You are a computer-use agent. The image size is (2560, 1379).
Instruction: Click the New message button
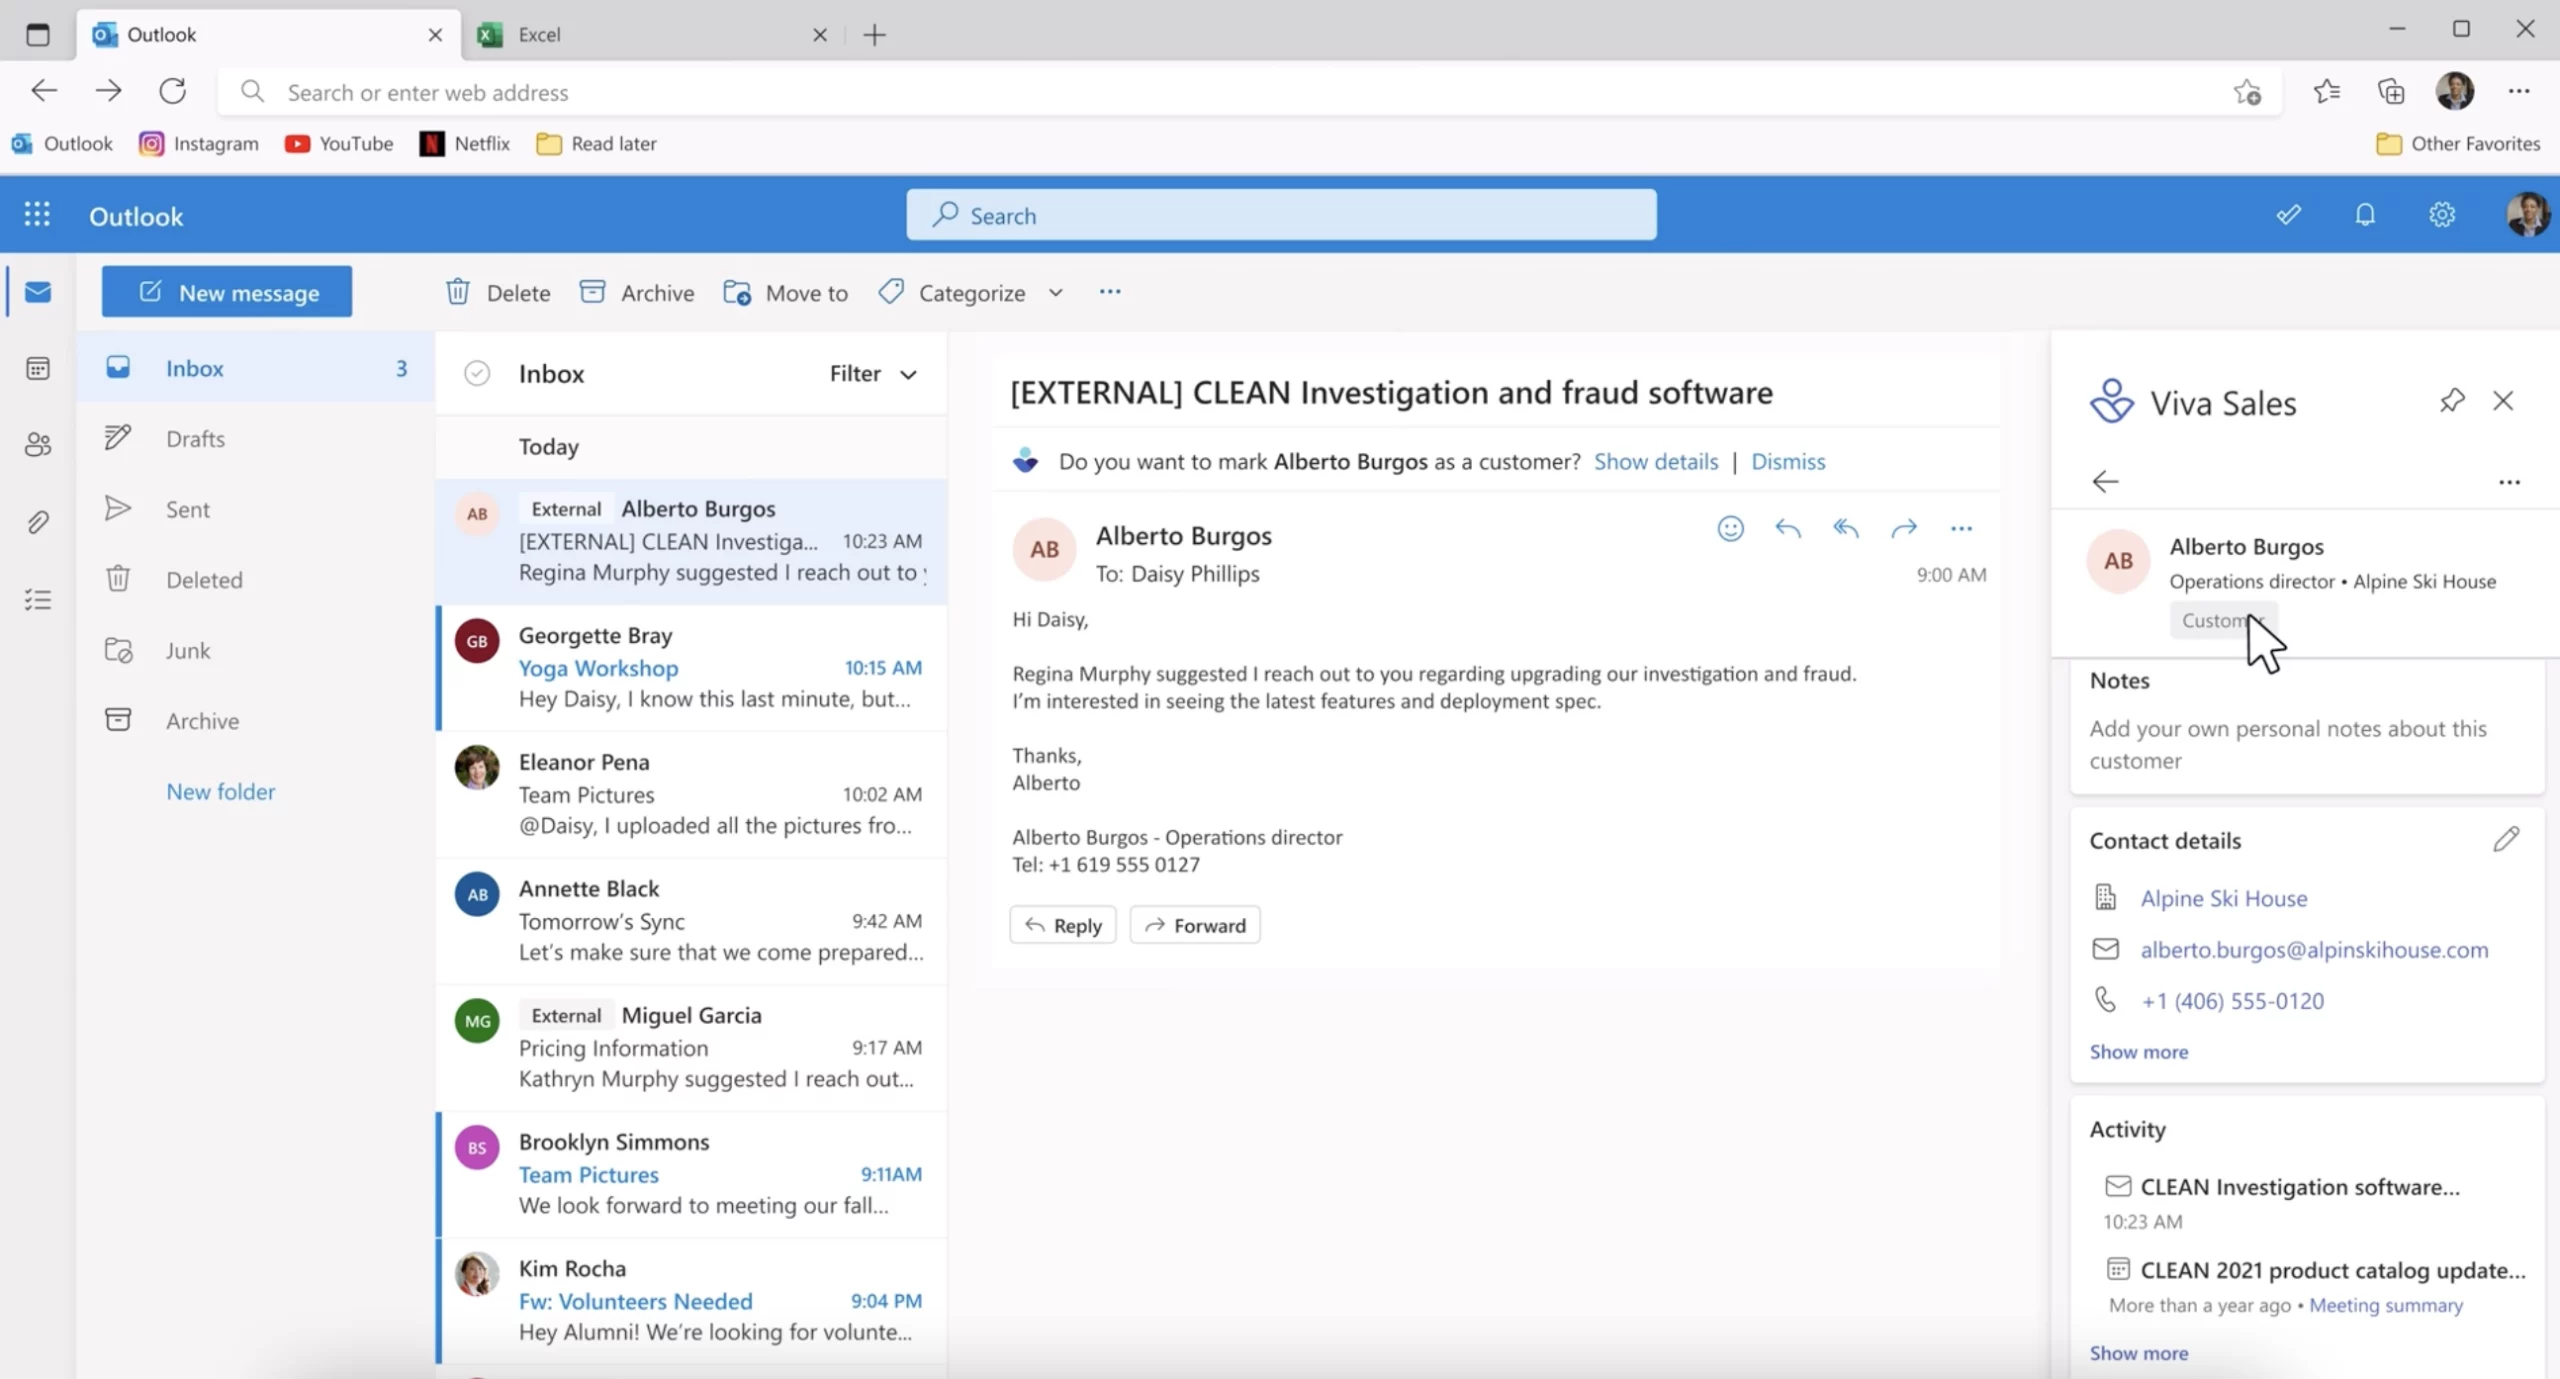227,292
